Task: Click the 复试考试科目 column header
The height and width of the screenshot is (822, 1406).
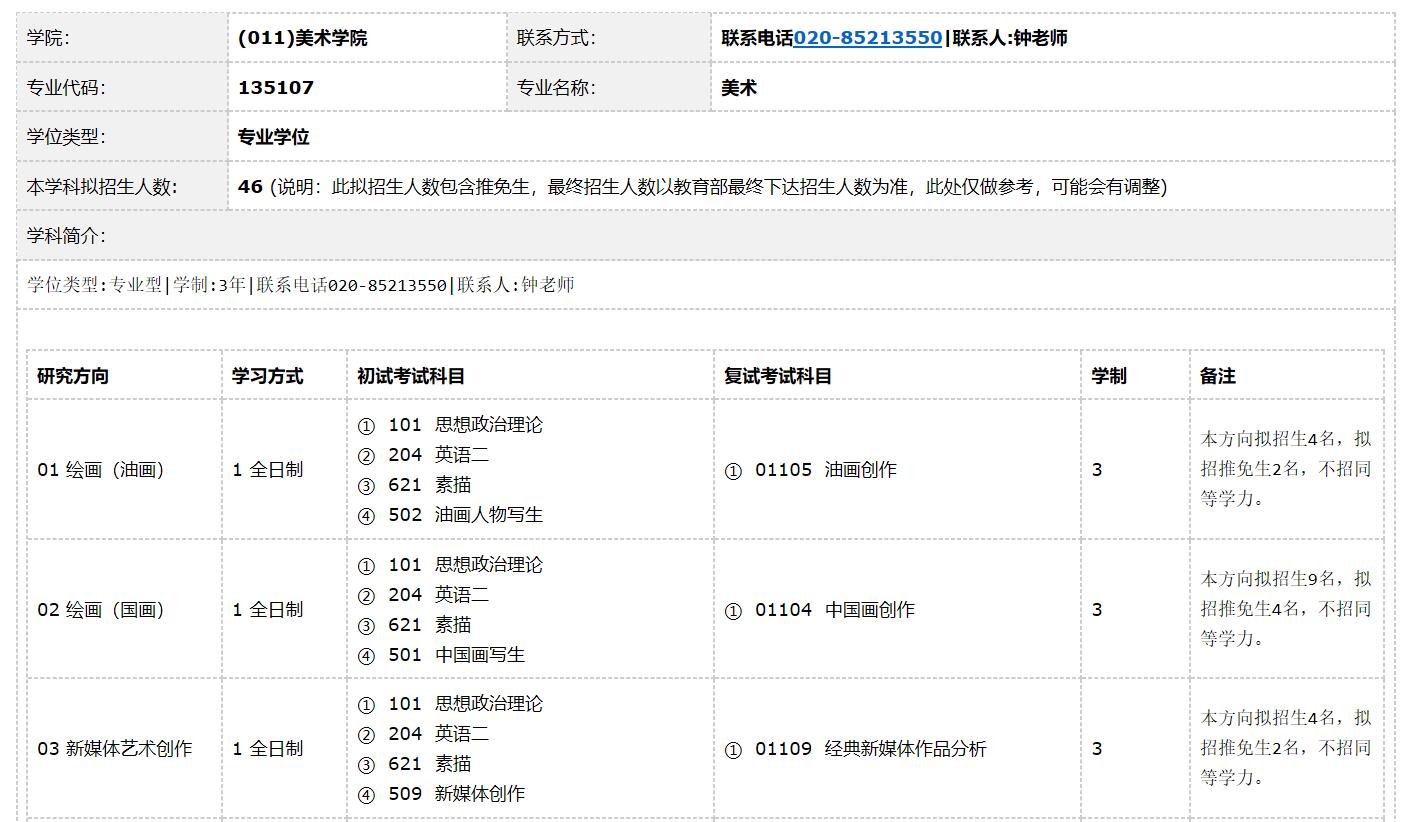Action: pyautogui.click(x=778, y=376)
